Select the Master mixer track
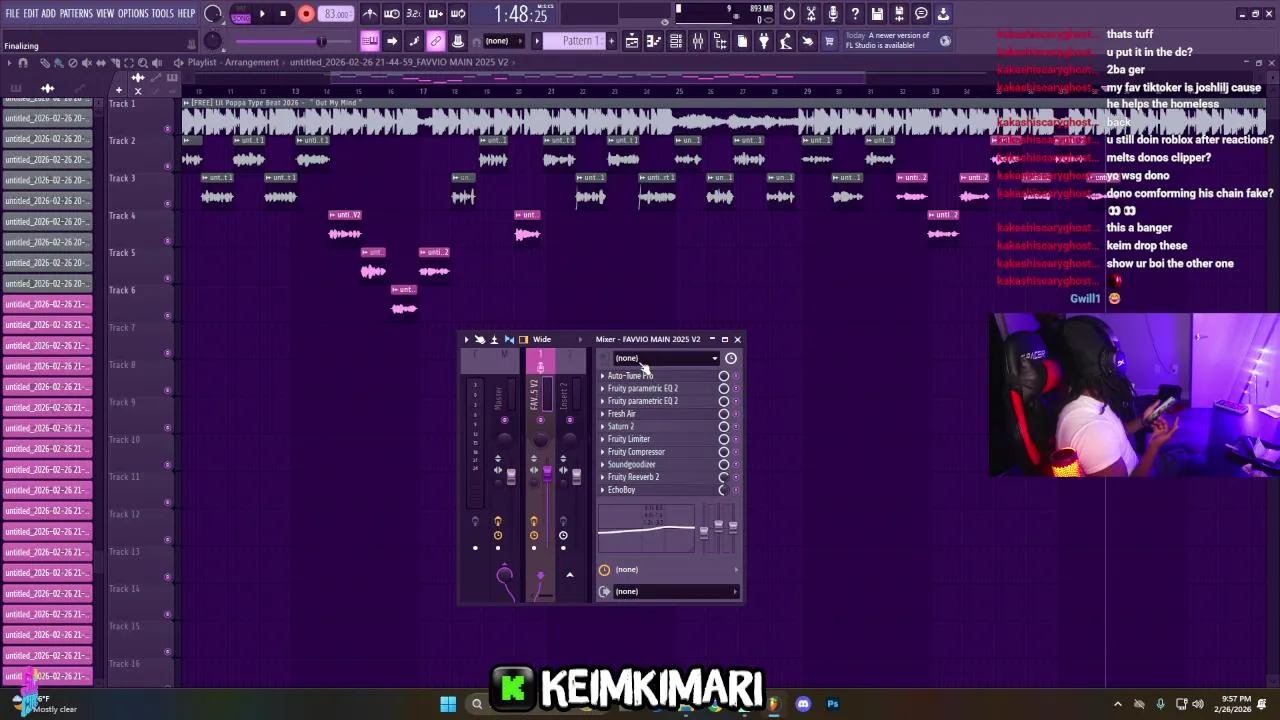The height and width of the screenshot is (720, 1280). coord(498,397)
